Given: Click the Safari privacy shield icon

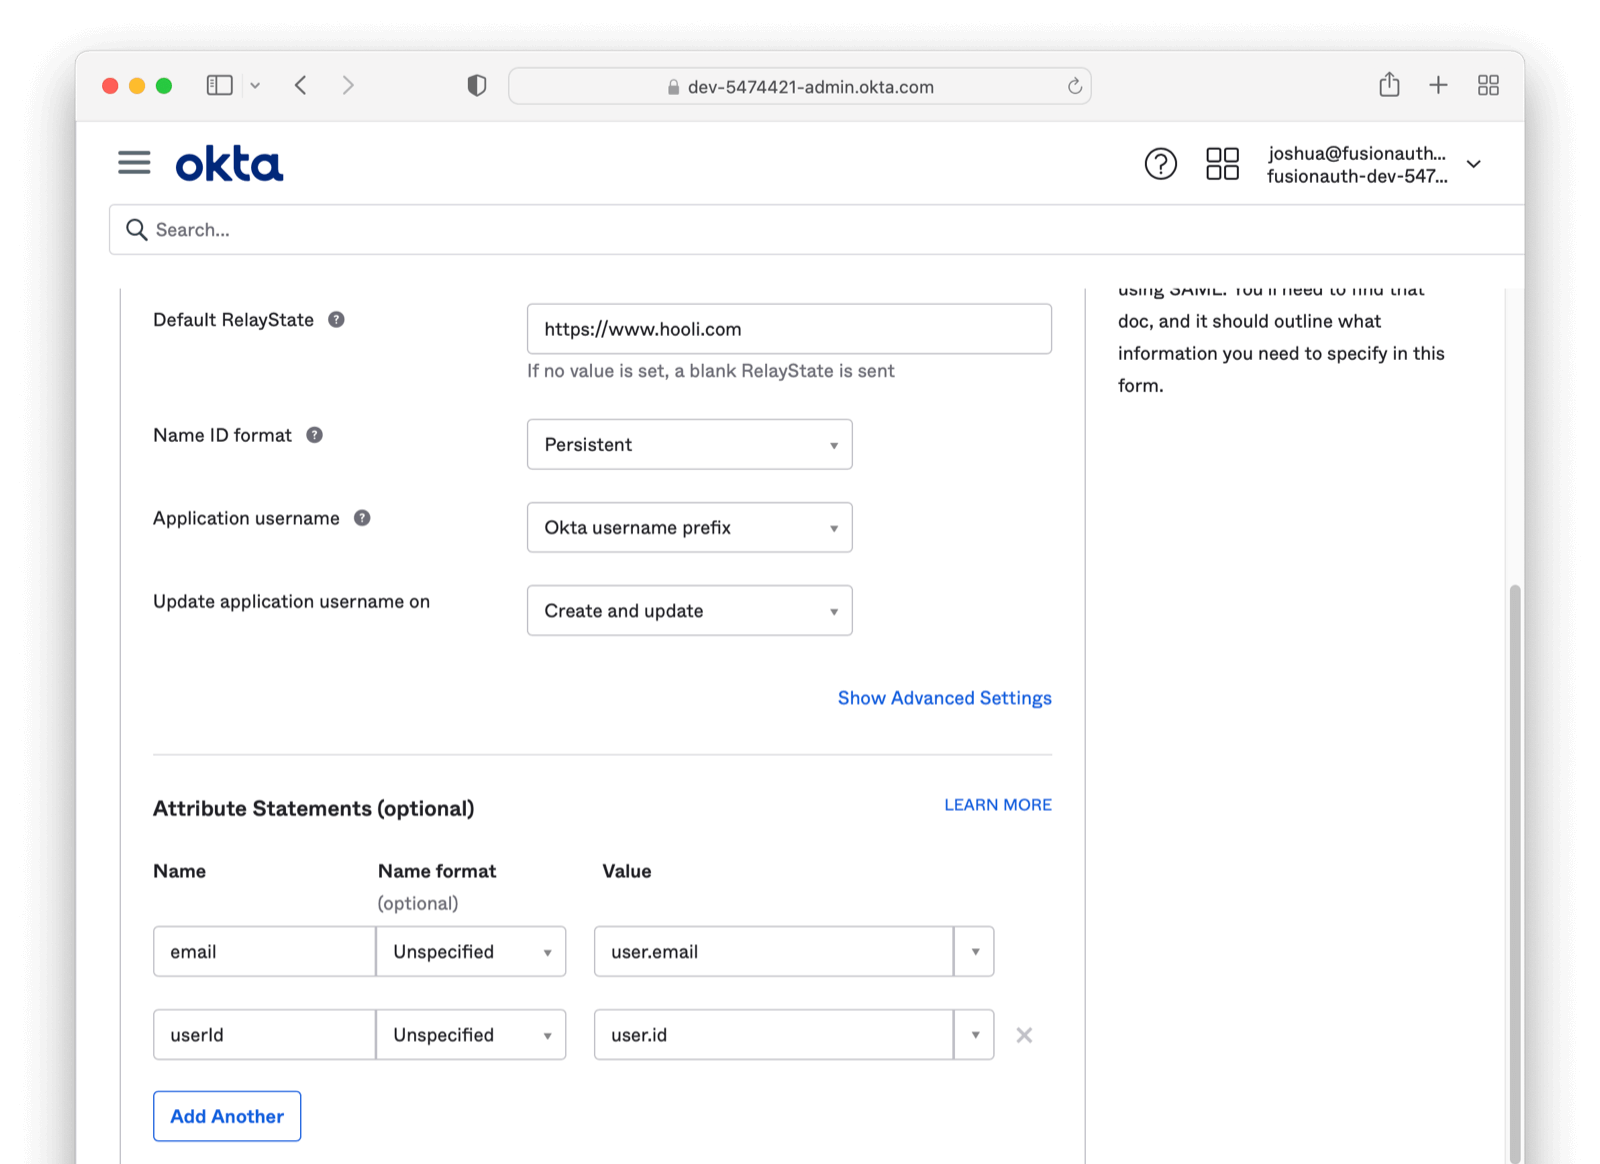Looking at the screenshot, I should pyautogui.click(x=477, y=86).
